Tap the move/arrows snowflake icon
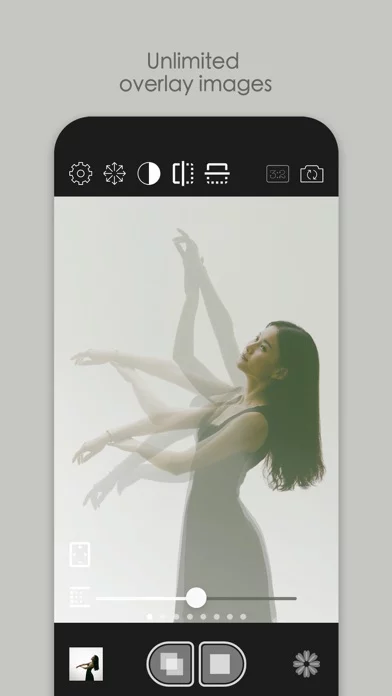The image size is (392, 696). [x=115, y=174]
